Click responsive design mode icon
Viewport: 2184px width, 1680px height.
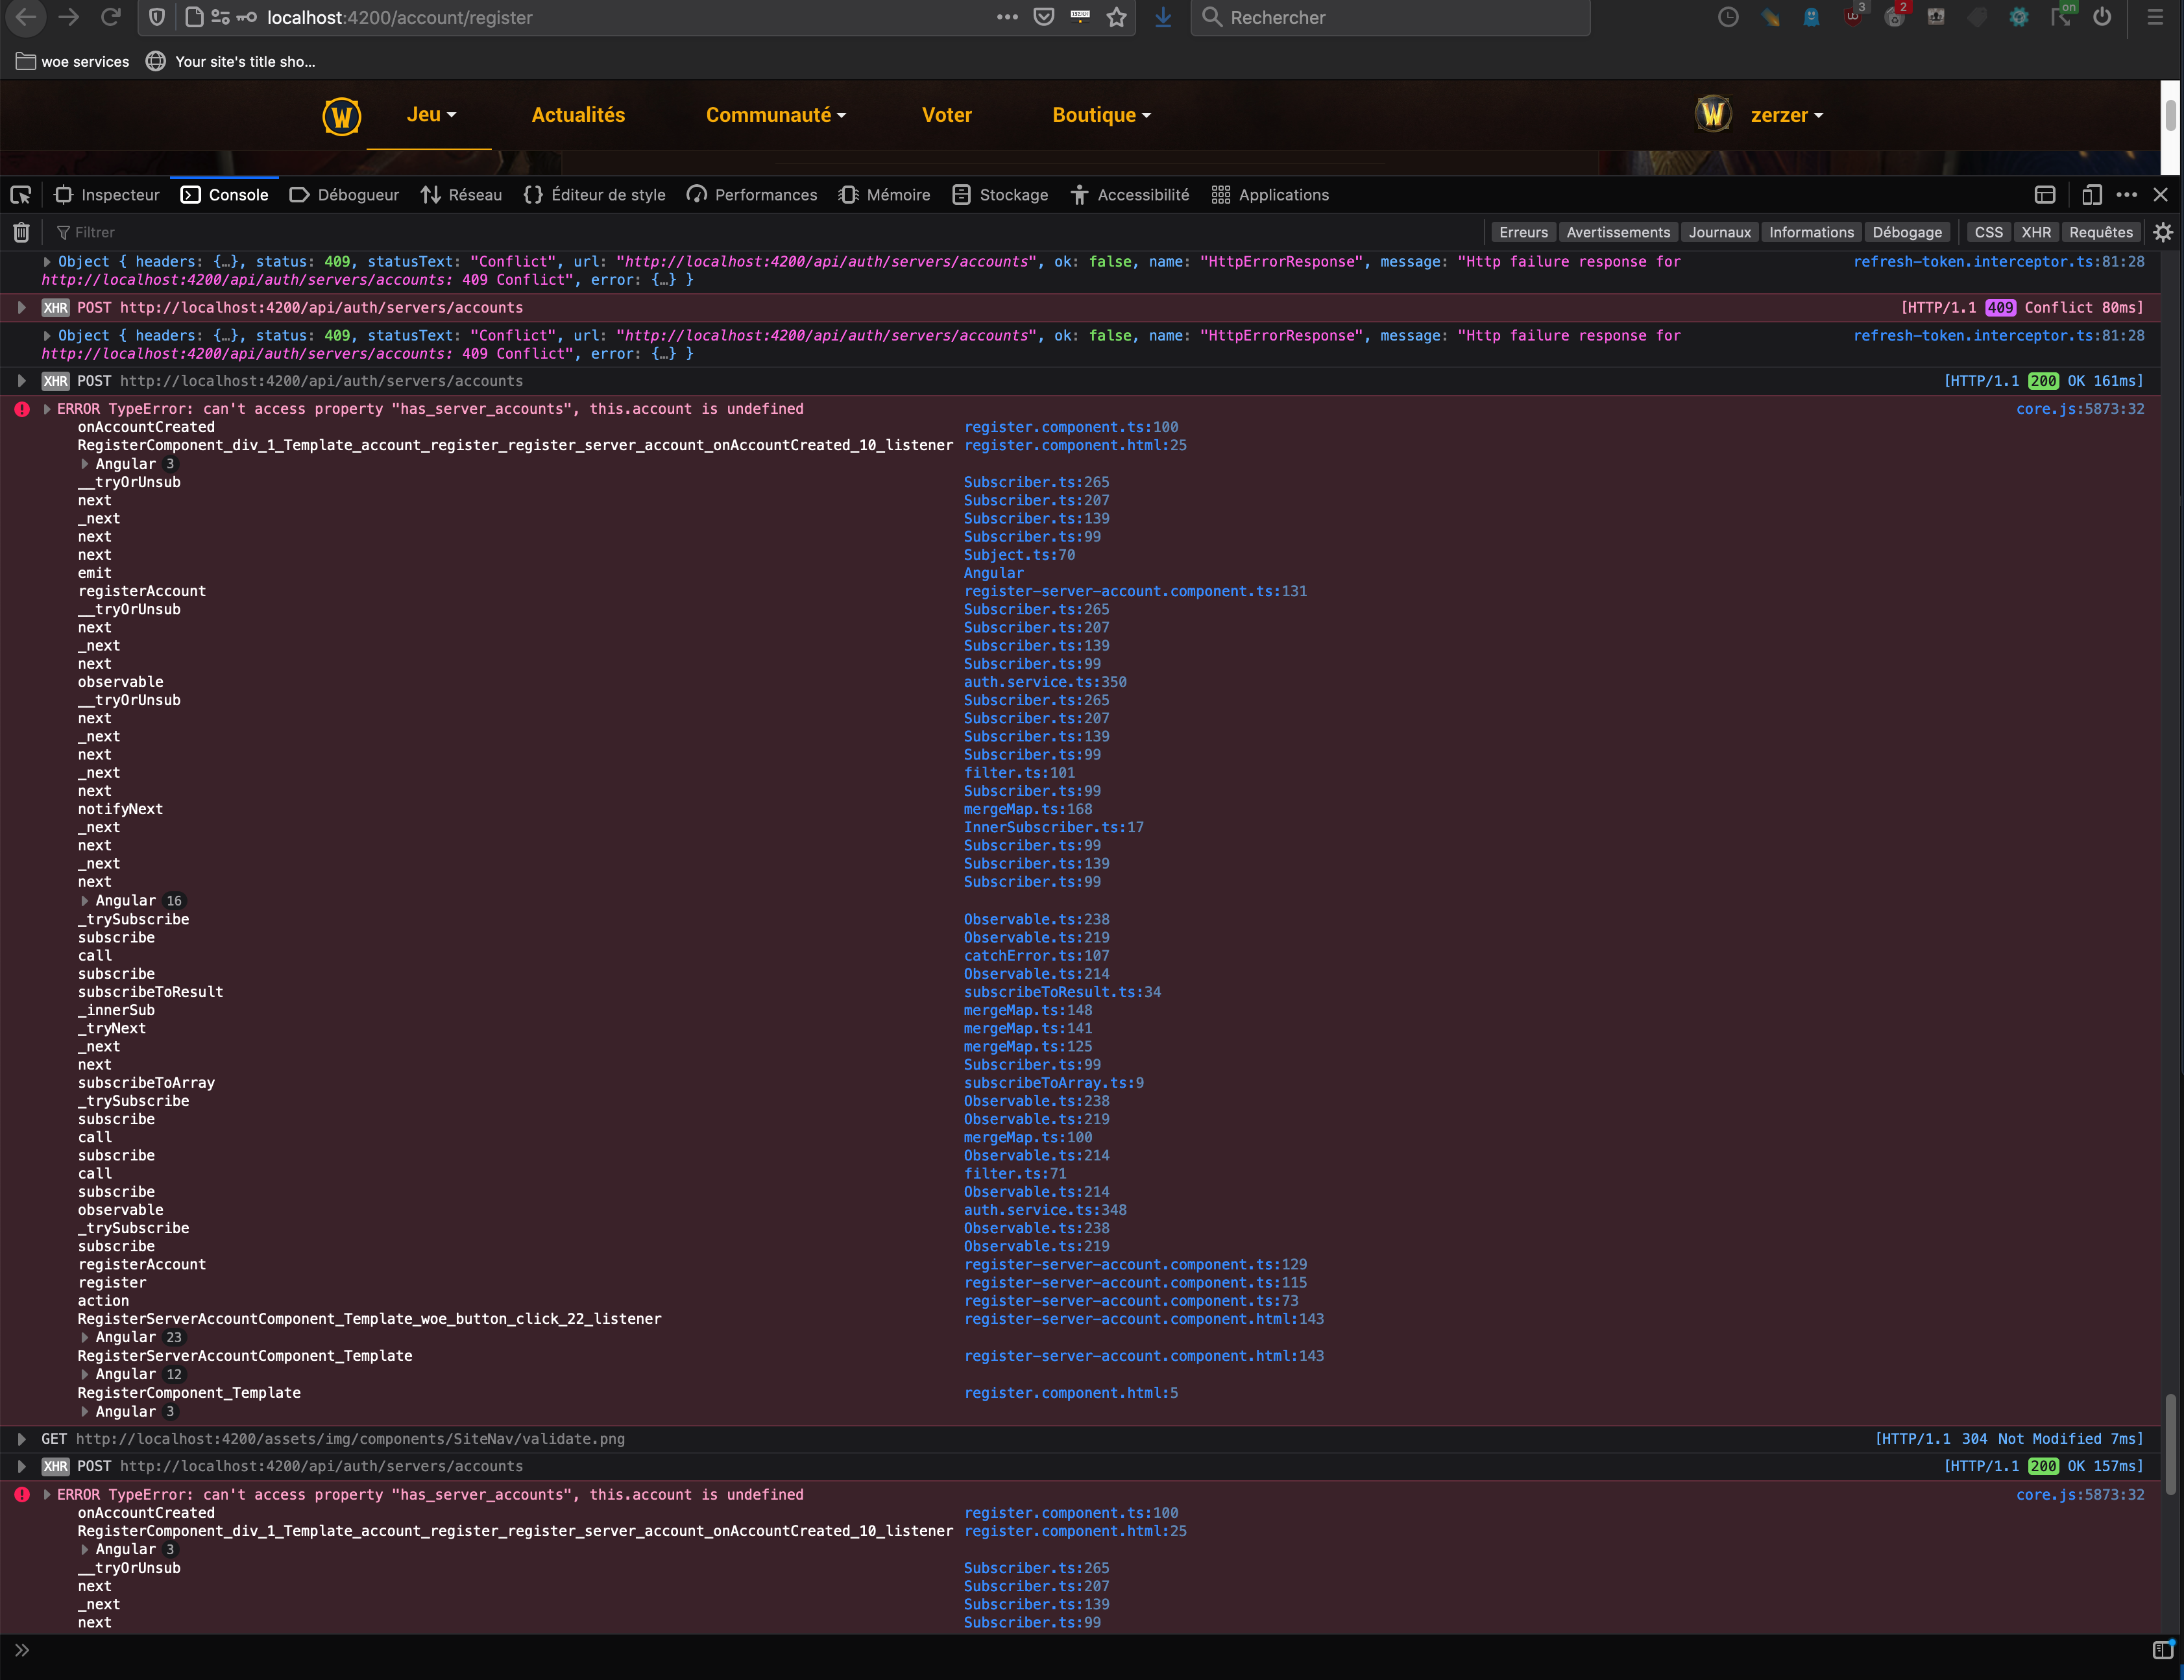point(2091,195)
